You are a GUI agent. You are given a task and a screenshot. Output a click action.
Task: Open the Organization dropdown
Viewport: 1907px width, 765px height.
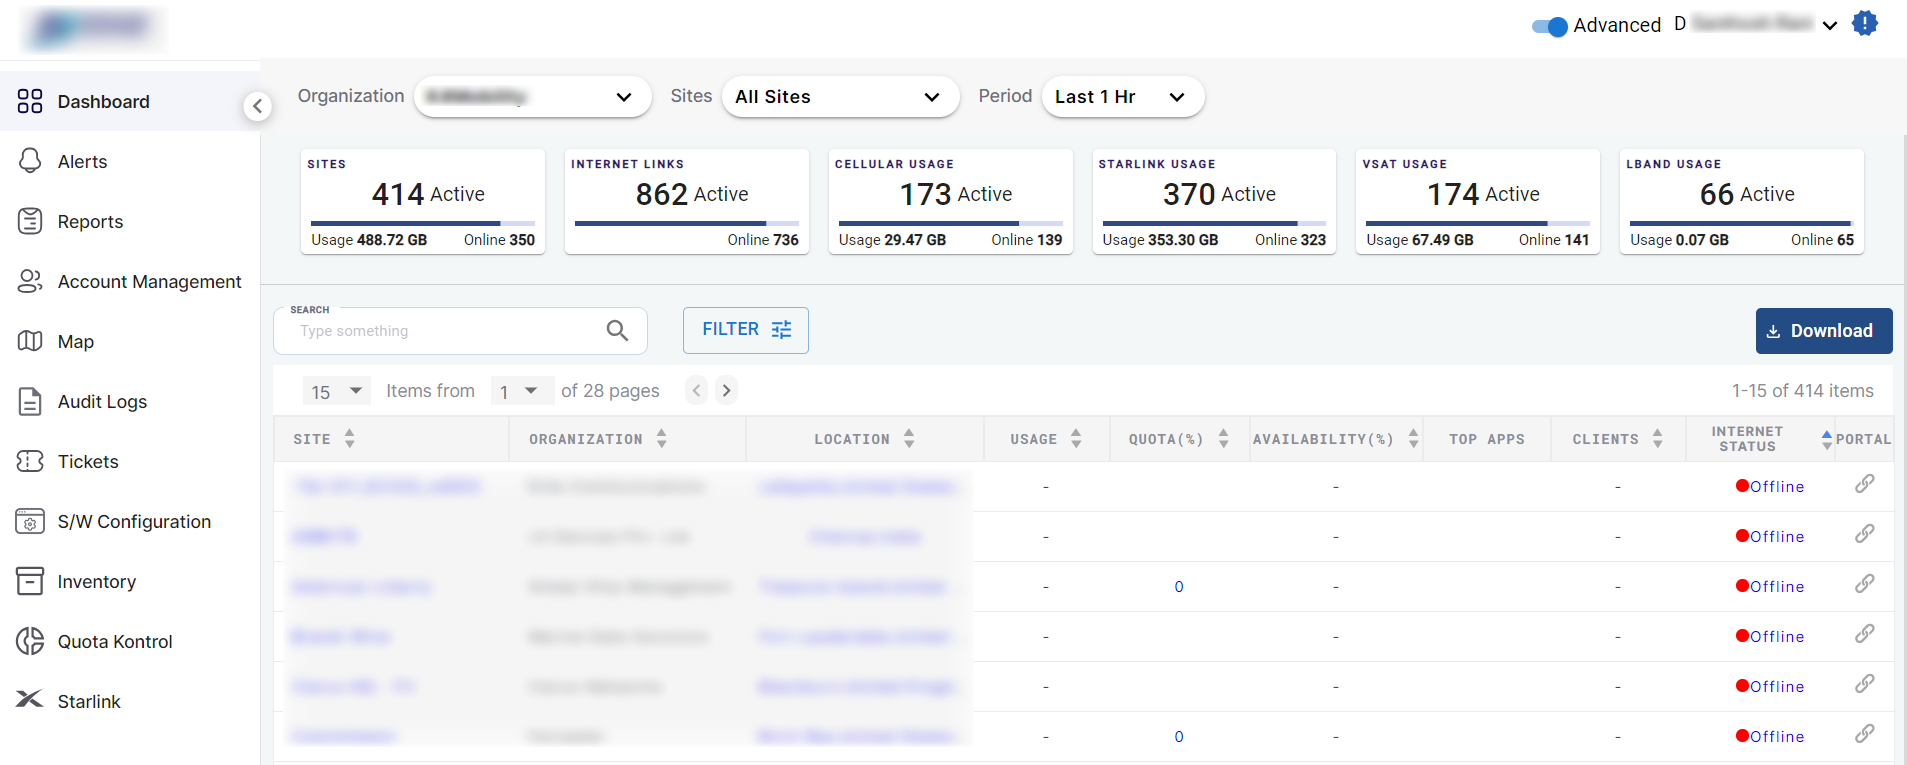click(532, 97)
